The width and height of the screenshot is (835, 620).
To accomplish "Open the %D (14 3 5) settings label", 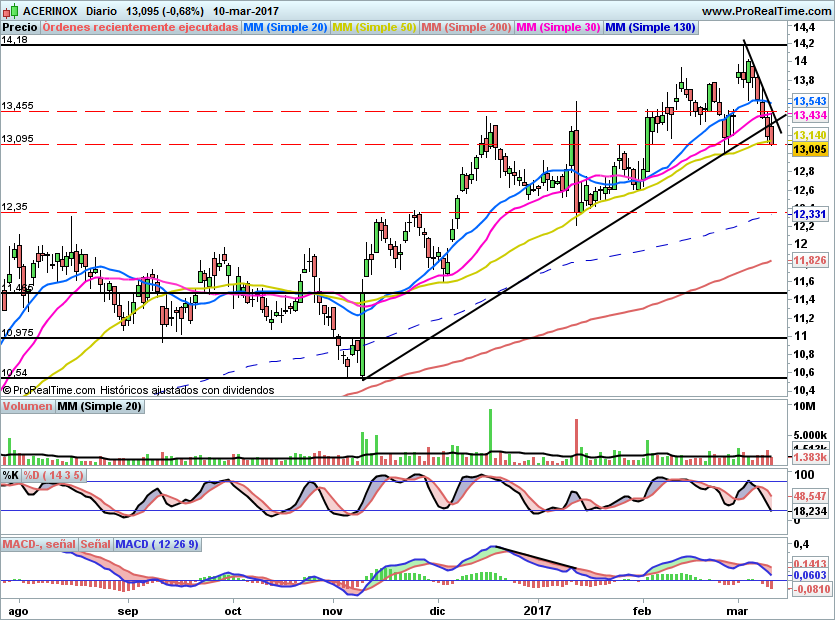I will click(x=54, y=475).
